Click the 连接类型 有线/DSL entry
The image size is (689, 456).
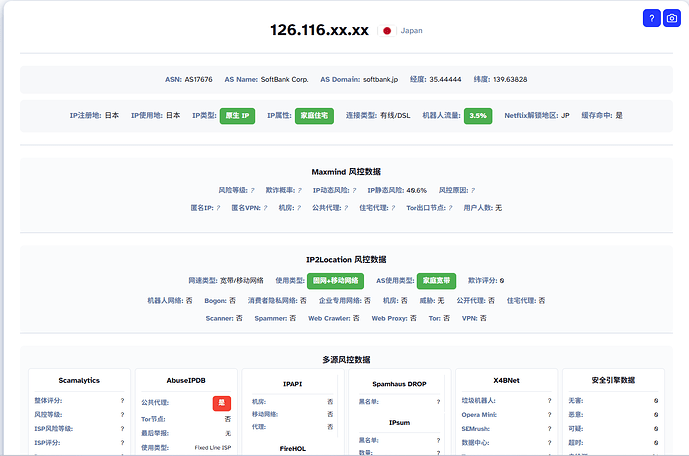coord(378,116)
